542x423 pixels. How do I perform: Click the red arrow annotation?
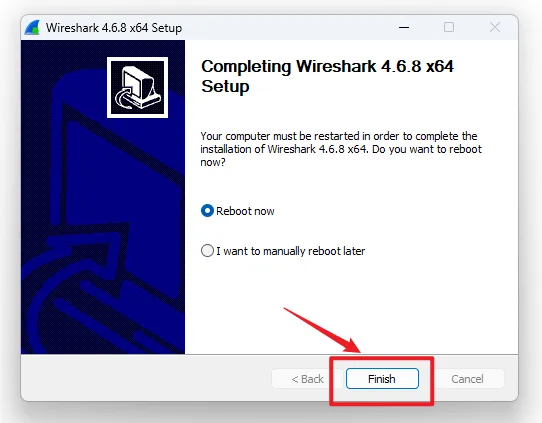coord(323,330)
